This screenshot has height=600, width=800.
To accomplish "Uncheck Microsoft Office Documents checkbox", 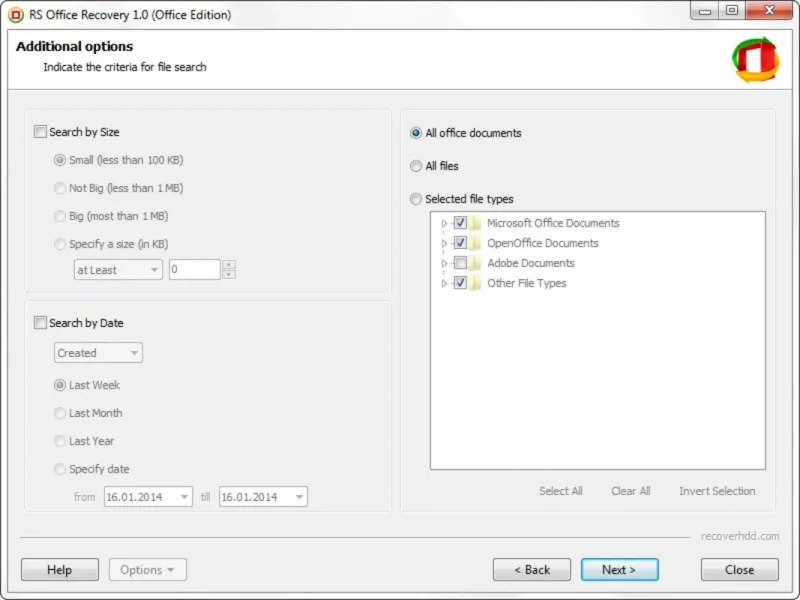I will (x=460, y=222).
